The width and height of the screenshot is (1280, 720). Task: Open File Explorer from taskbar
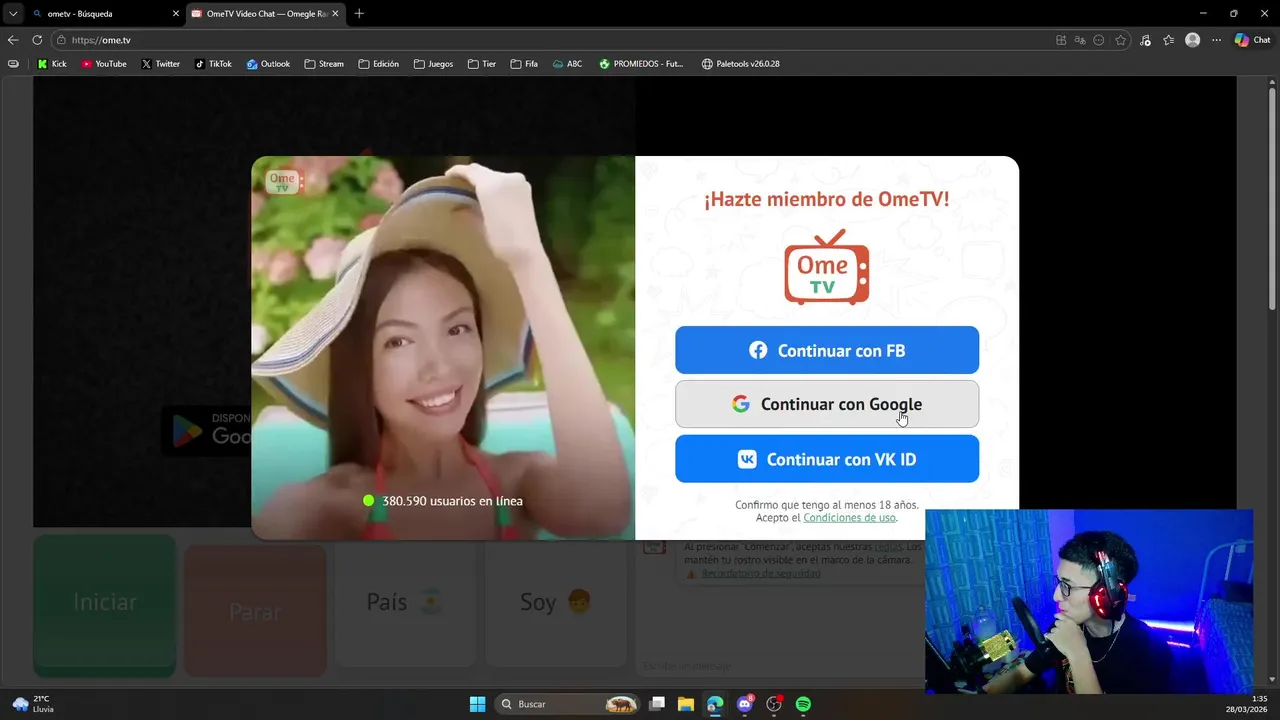pyautogui.click(x=686, y=704)
